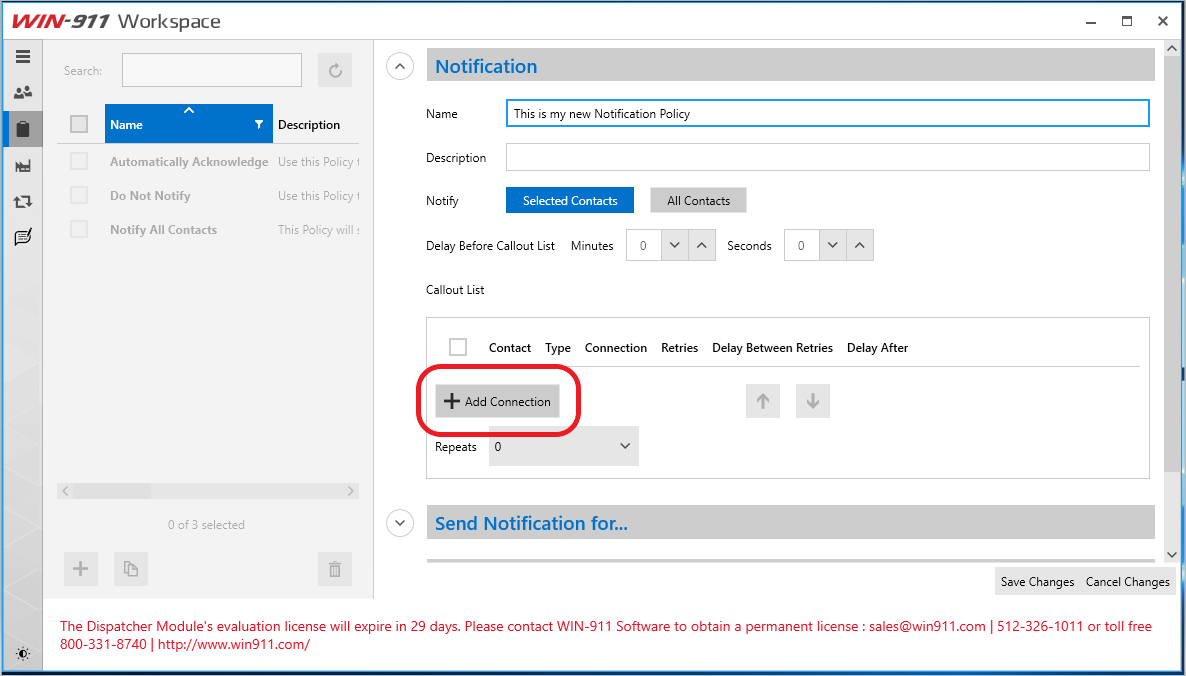Open the Contacts section icon in sidebar

click(23, 92)
